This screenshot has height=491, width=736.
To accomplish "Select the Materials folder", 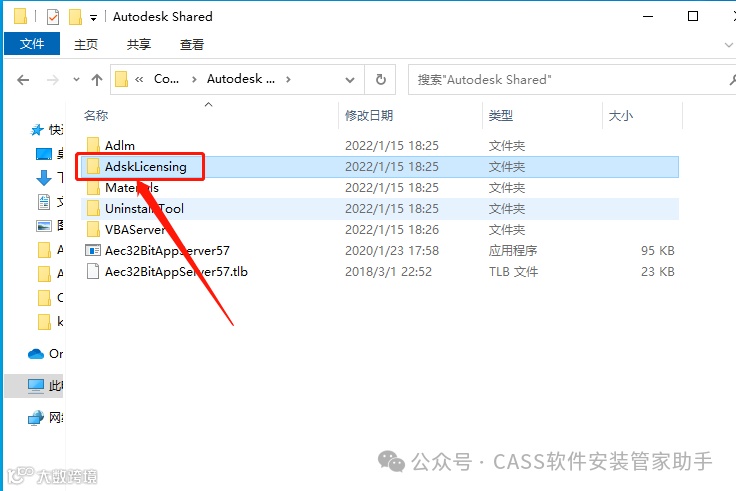I will pyautogui.click(x=379, y=188).
